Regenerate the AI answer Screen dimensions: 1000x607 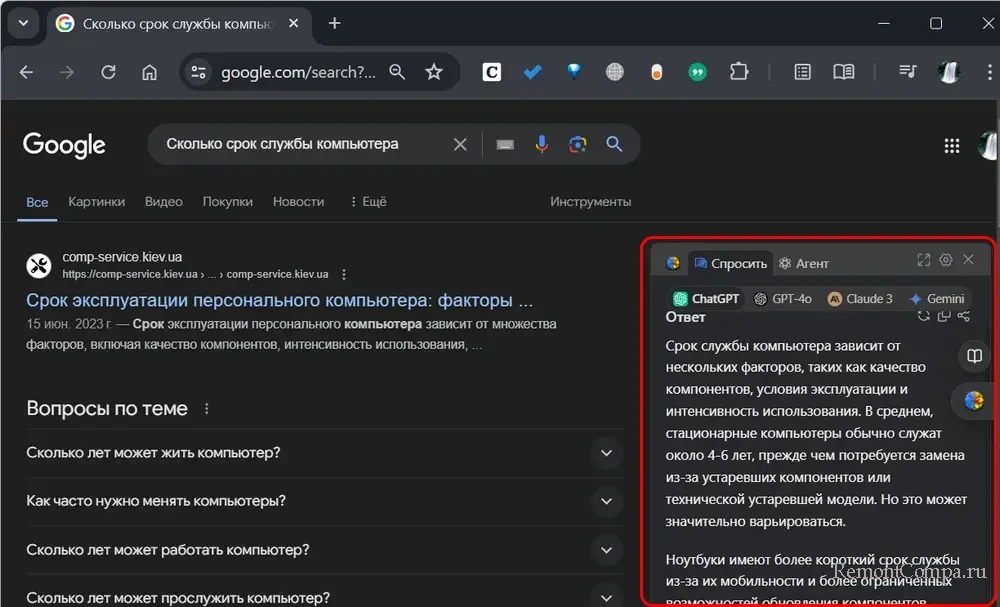coord(924,317)
